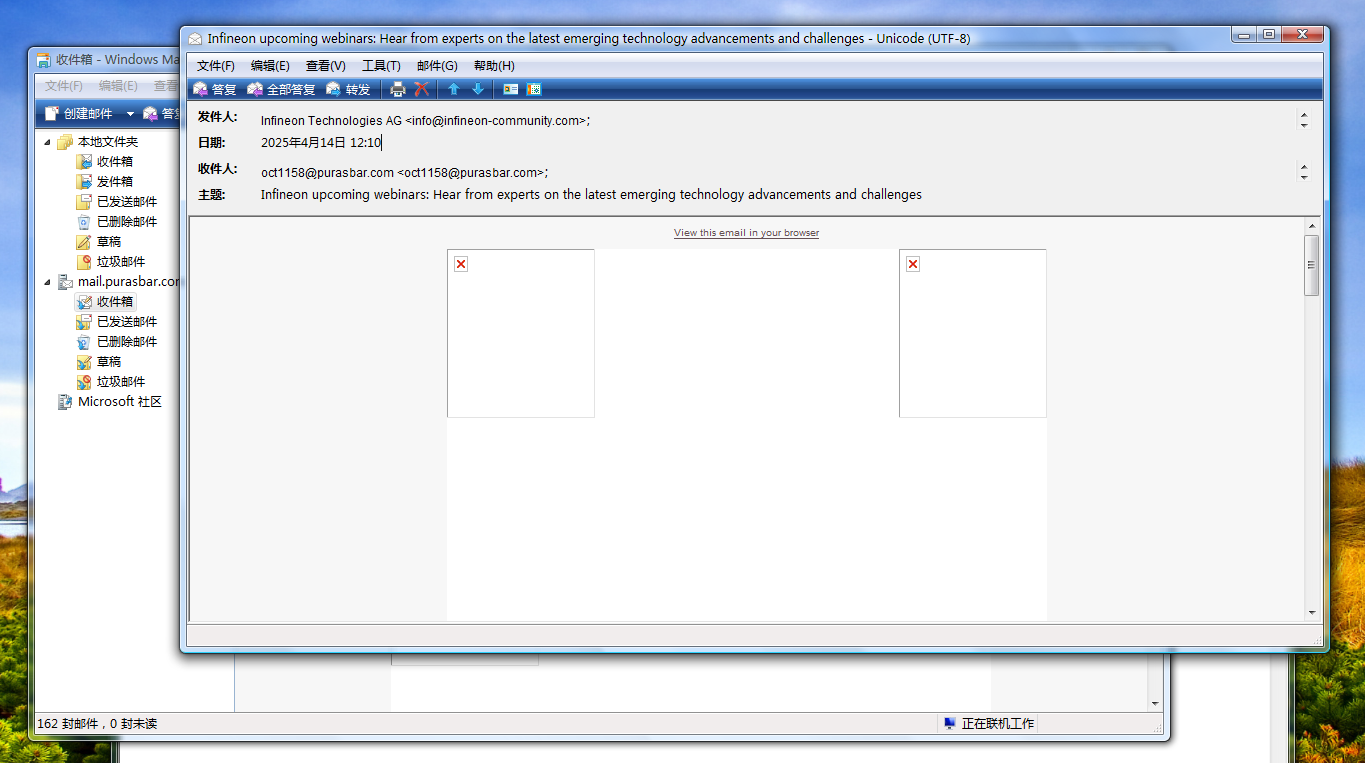
Task: Click sender field scroll up arrow
Action: 1304,114
